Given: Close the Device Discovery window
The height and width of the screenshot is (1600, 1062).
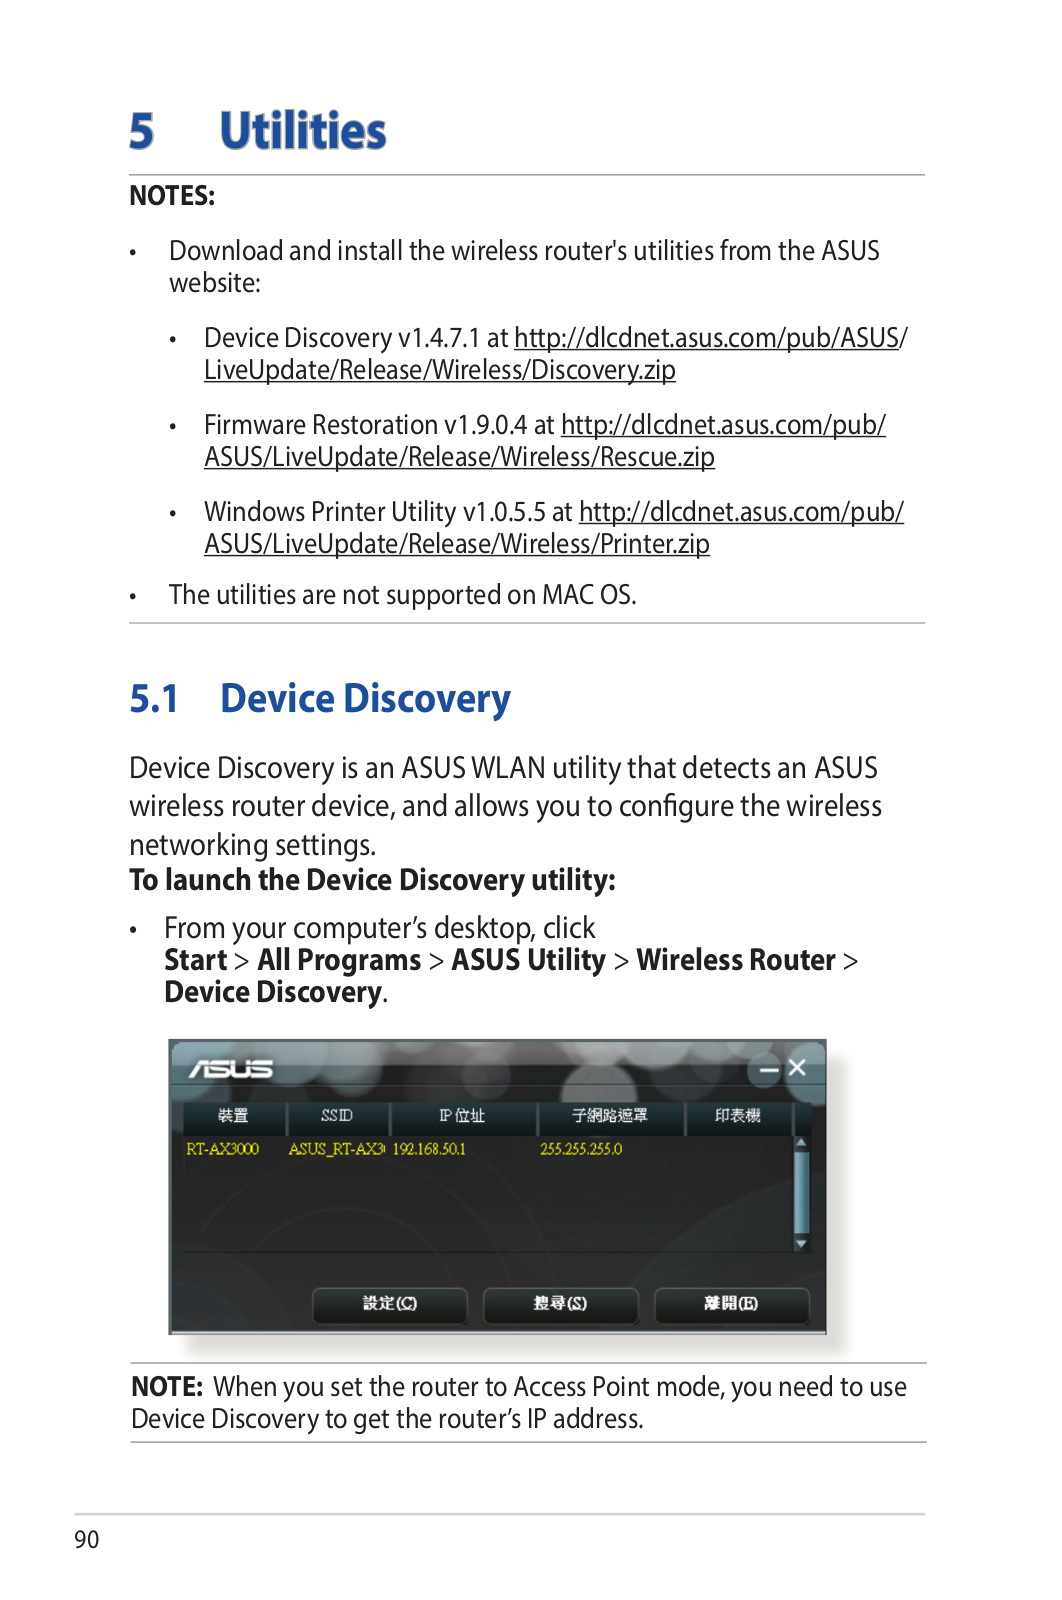Looking at the screenshot, I should (797, 1068).
